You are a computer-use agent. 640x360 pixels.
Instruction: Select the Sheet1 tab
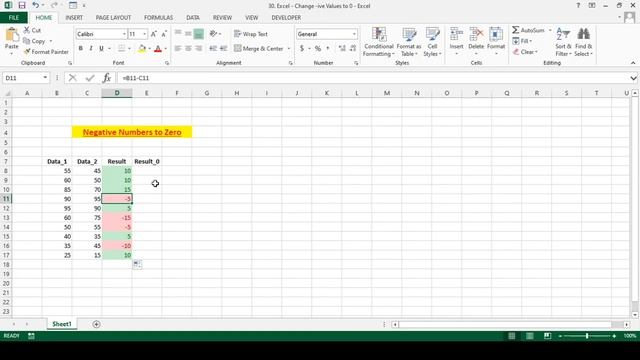62,324
